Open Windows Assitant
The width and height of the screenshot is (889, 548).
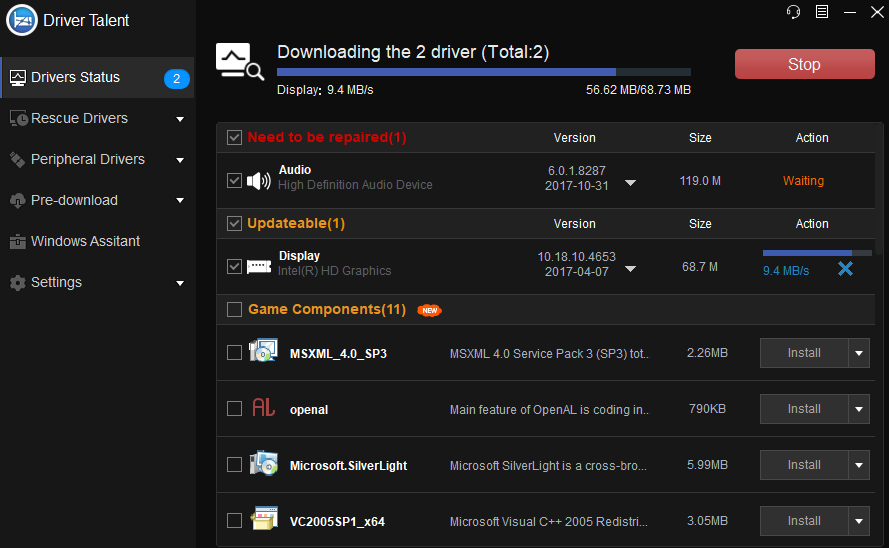point(98,241)
